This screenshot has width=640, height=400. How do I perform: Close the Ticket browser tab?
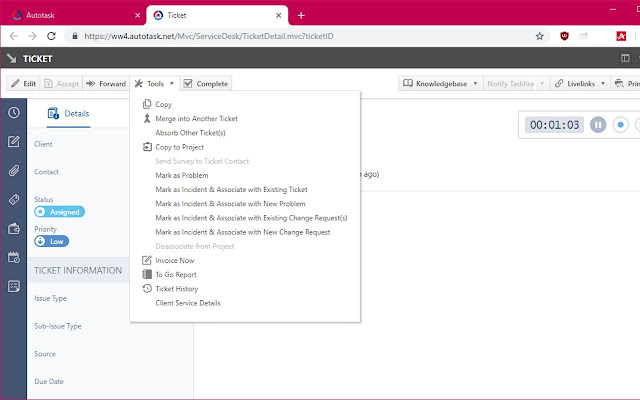(x=278, y=16)
